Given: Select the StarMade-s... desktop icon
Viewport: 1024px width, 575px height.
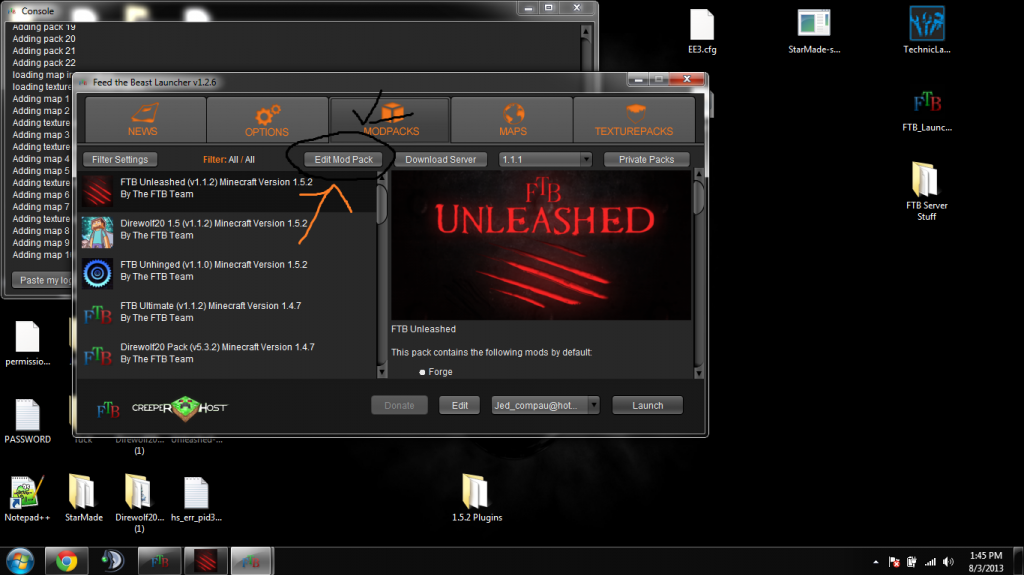Looking at the screenshot, I should [x=814, y=33].
